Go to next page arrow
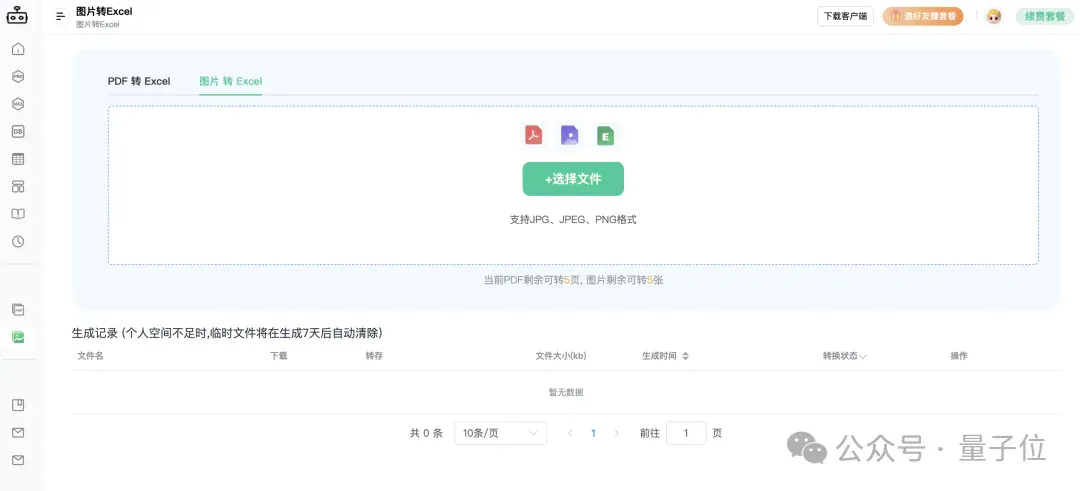Viewport: 1080px width, 491px height. coord(616,433)
